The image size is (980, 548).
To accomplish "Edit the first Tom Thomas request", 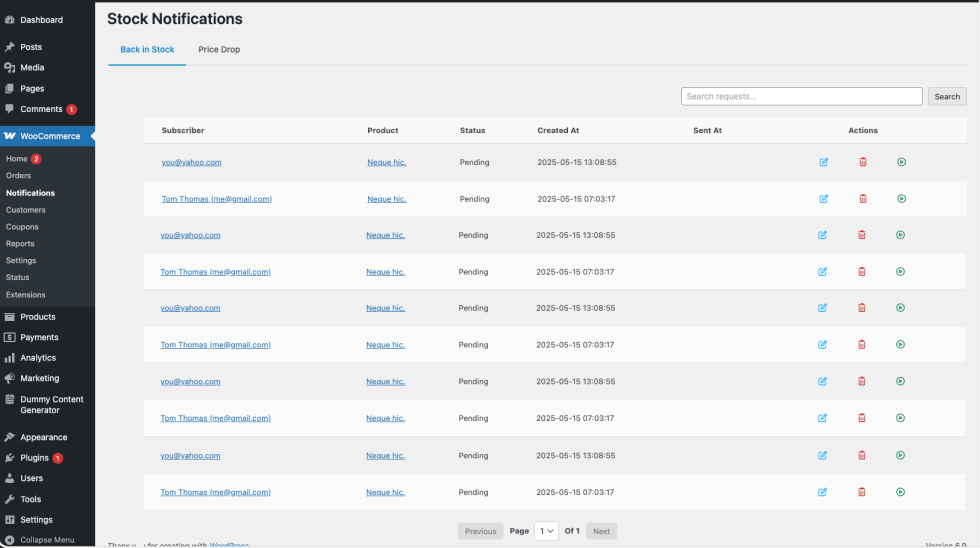I will [x=824, y=199].
